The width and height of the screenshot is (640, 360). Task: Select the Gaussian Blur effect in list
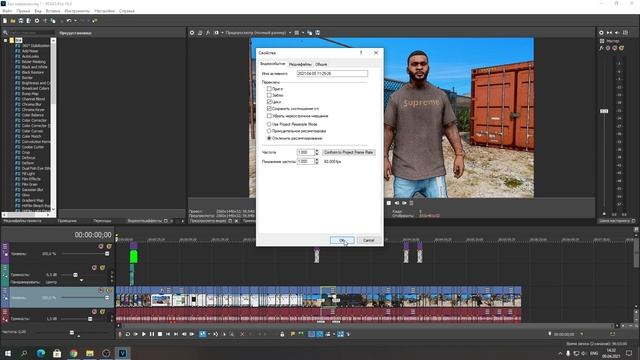(32, 189)
